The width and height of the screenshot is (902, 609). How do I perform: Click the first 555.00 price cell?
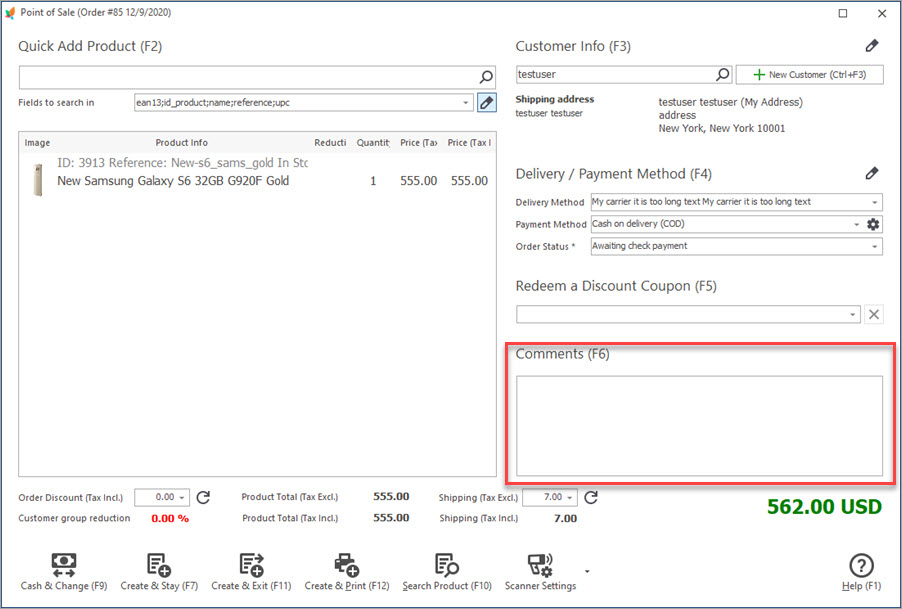(419, 181)
